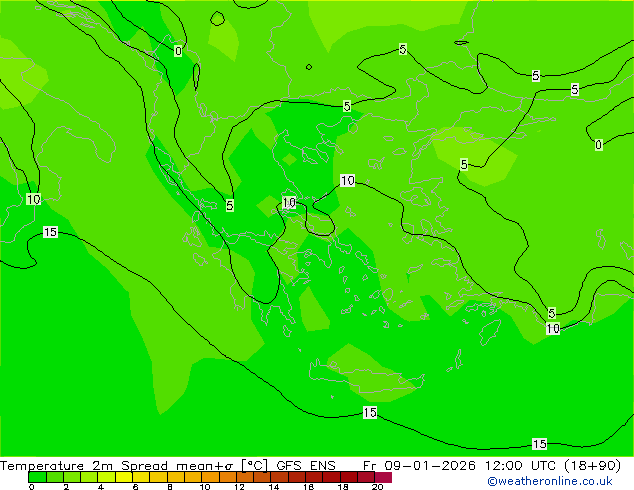The height and width of the screenshot is (490, 634).
Task: Click the 10 contour label directly below a 5 label, lower right
Action: point(553,328)
